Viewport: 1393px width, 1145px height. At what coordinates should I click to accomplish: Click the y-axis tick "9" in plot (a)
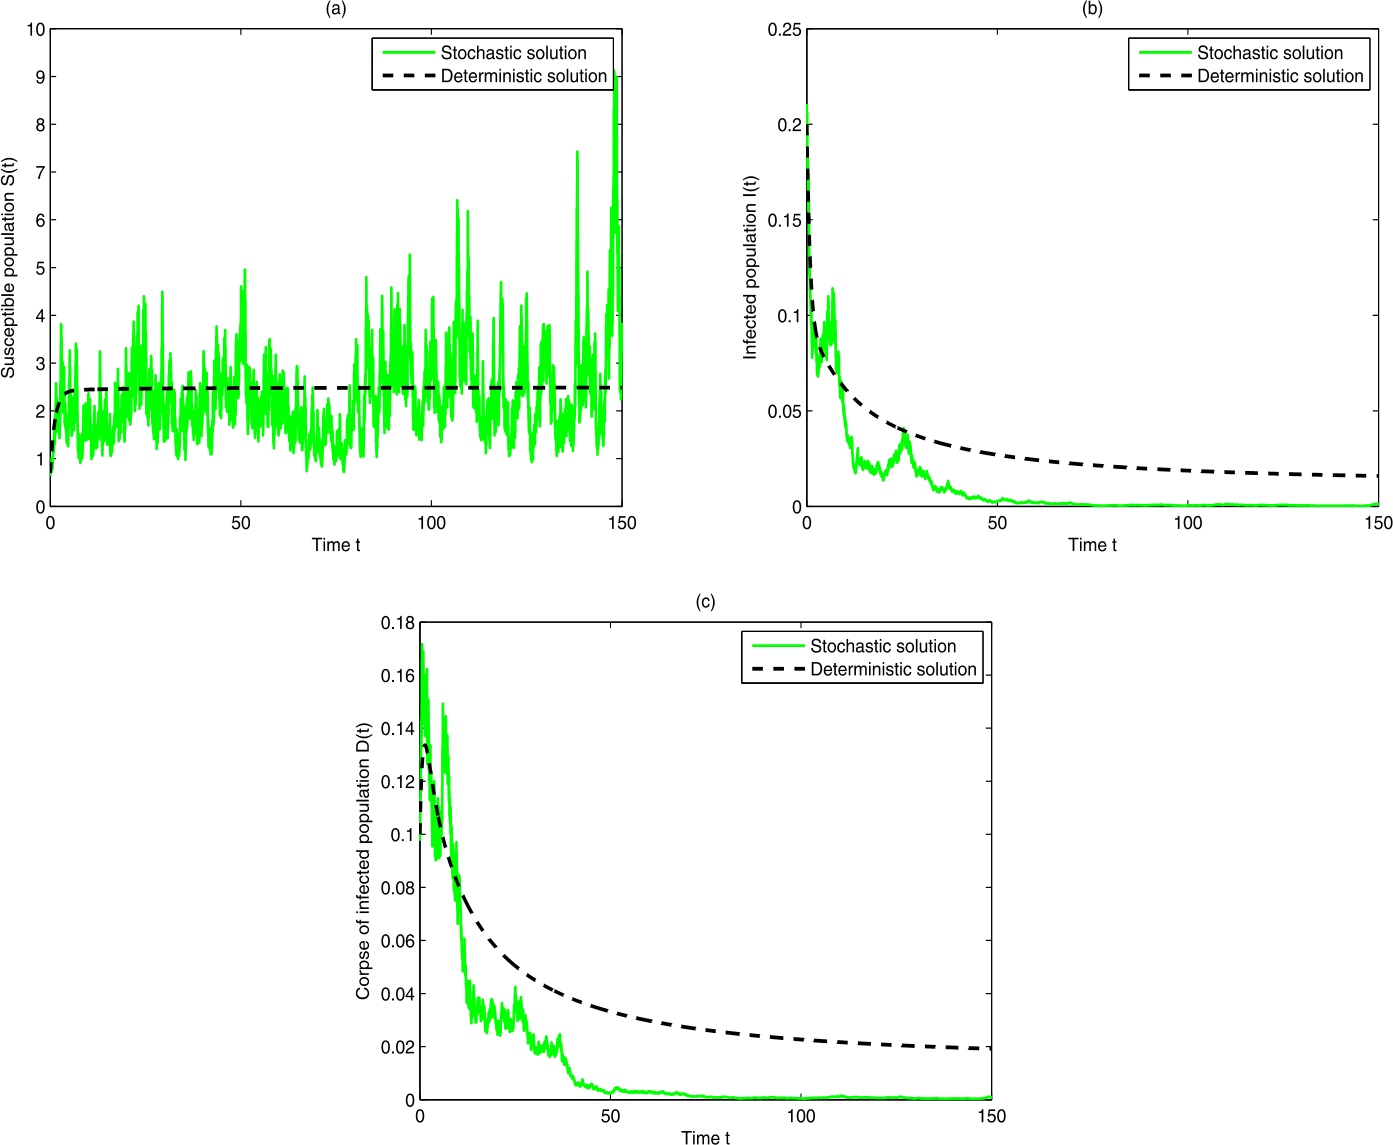pos(41,77)
